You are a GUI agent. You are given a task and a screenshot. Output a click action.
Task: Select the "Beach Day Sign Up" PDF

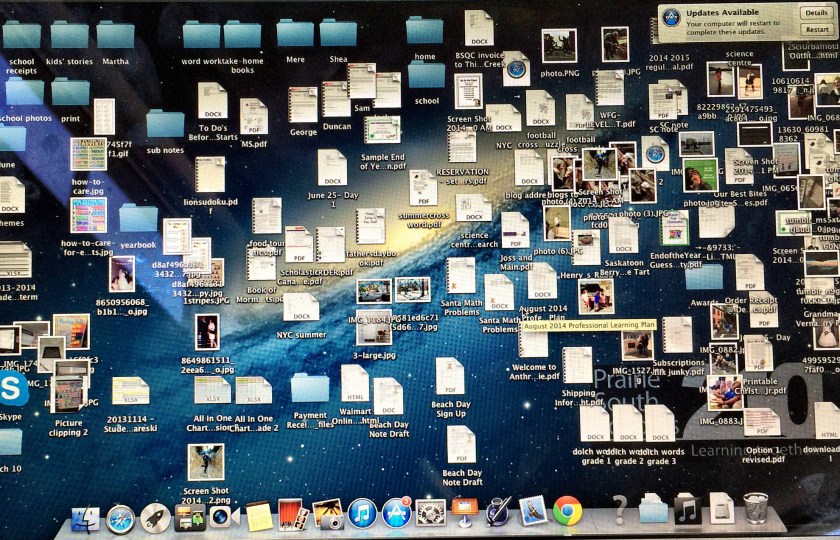coord(450,377)
